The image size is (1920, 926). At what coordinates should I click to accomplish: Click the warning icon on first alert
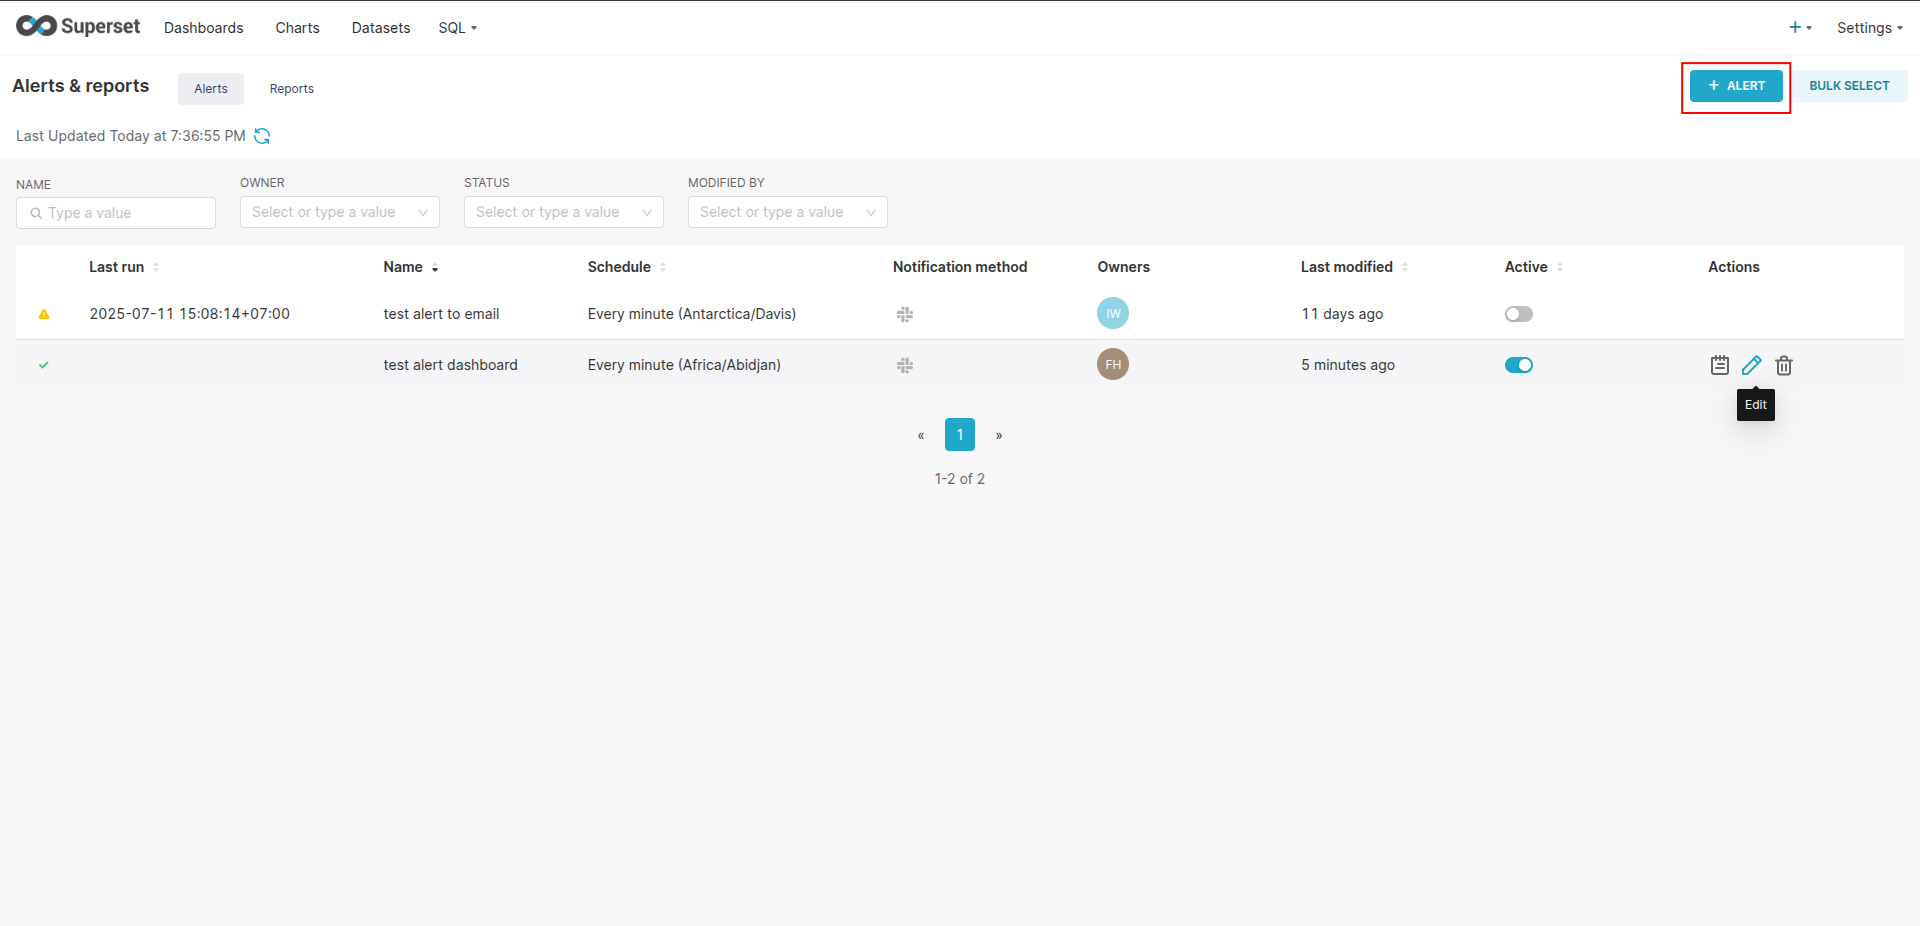(x=44, y=314)
